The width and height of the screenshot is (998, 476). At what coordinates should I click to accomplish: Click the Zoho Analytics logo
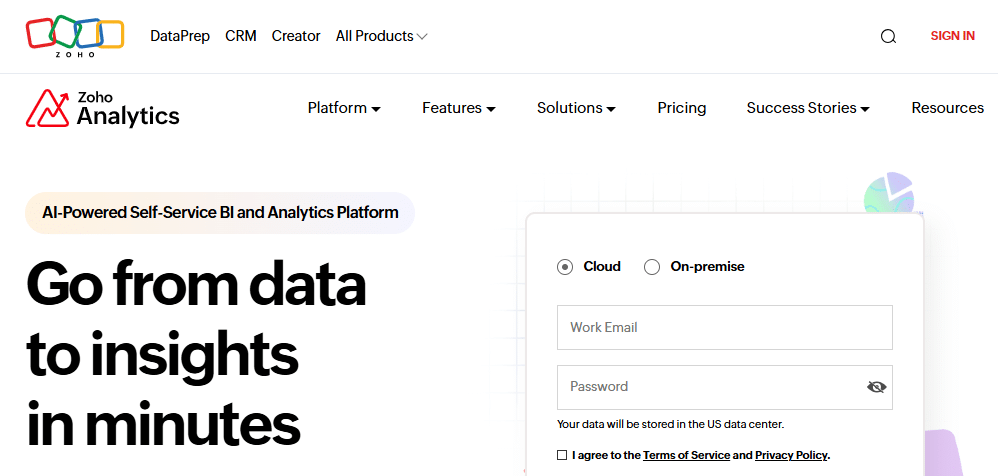[x=102, y=108]
